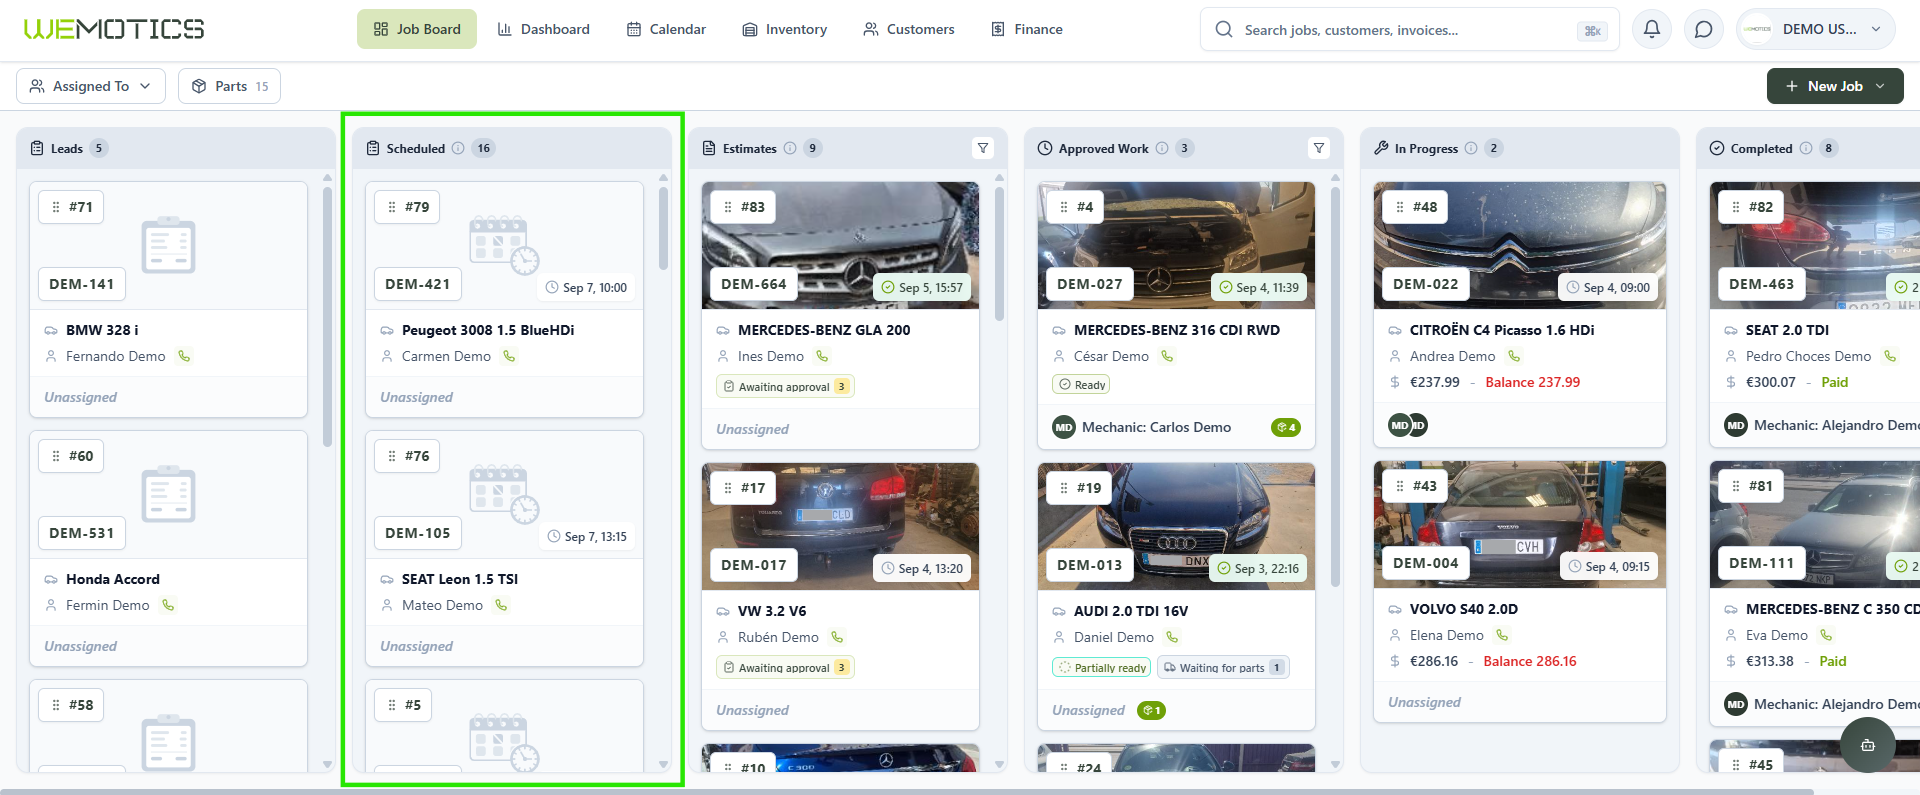Filter the Estimates column

point(983,148)
